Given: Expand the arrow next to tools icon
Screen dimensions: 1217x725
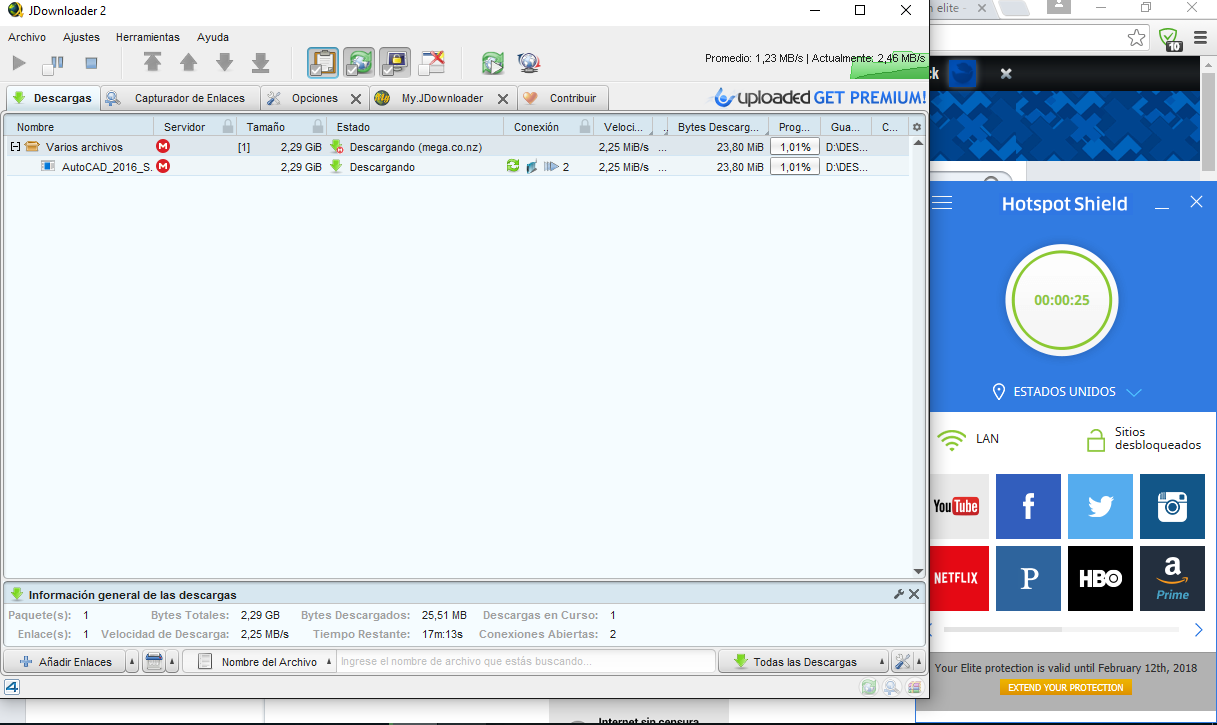Looking at the screenshot, I should (x=918, y=662).
